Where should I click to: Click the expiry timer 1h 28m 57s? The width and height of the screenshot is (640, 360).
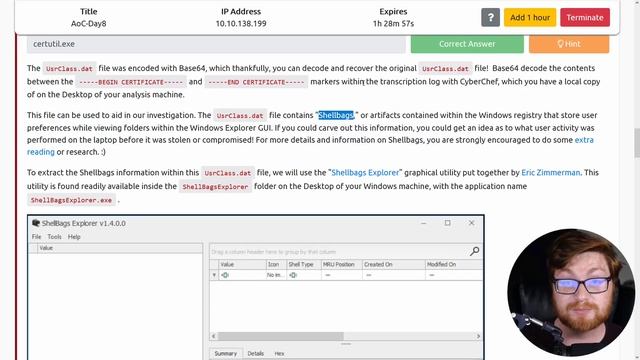[x=393, y=24]
